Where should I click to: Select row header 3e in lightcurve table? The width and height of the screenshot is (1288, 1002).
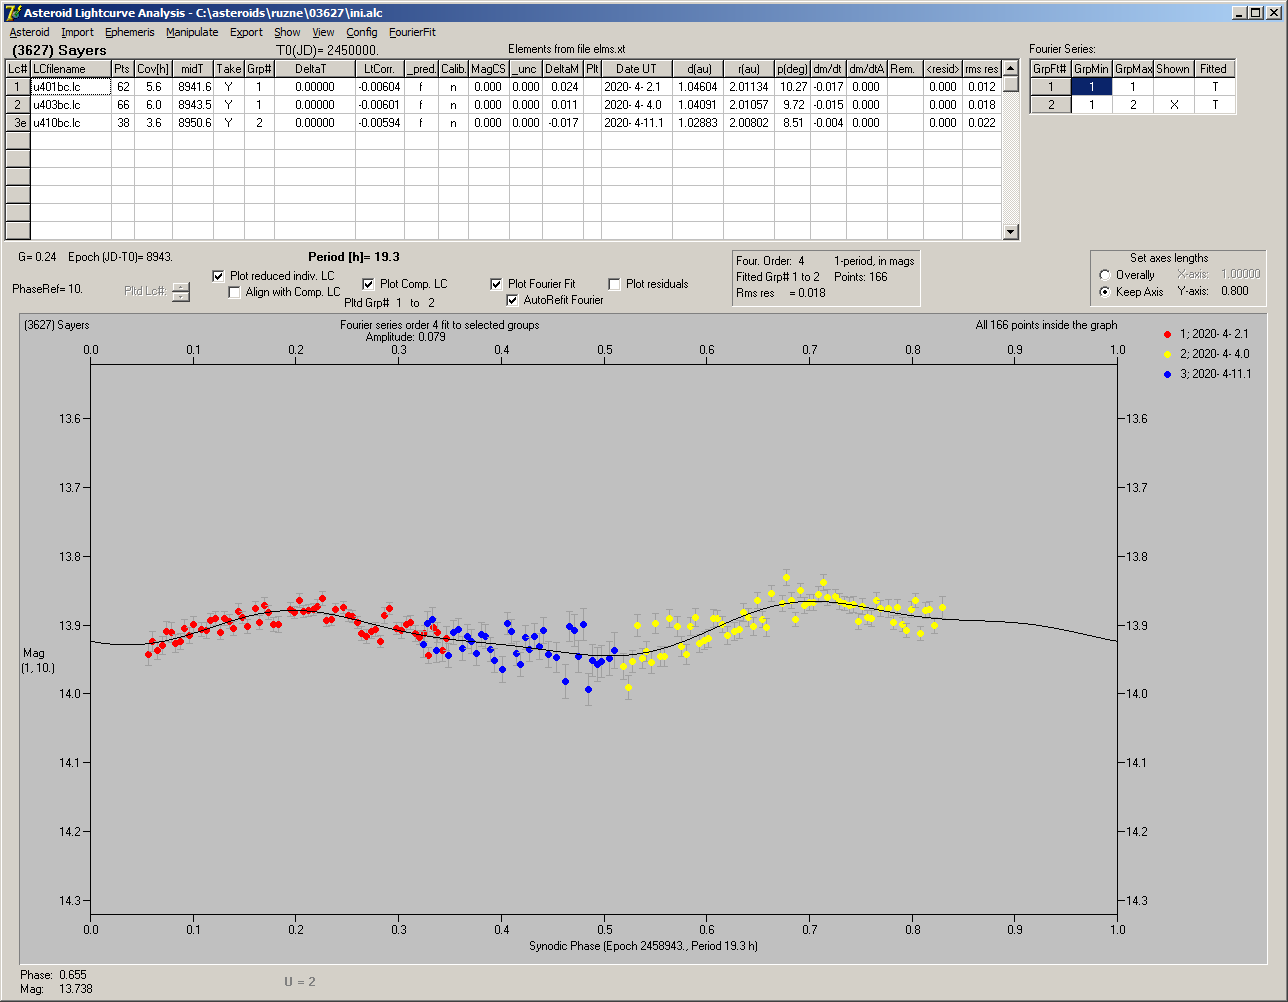pyautogui.click(x=18, y=122)
